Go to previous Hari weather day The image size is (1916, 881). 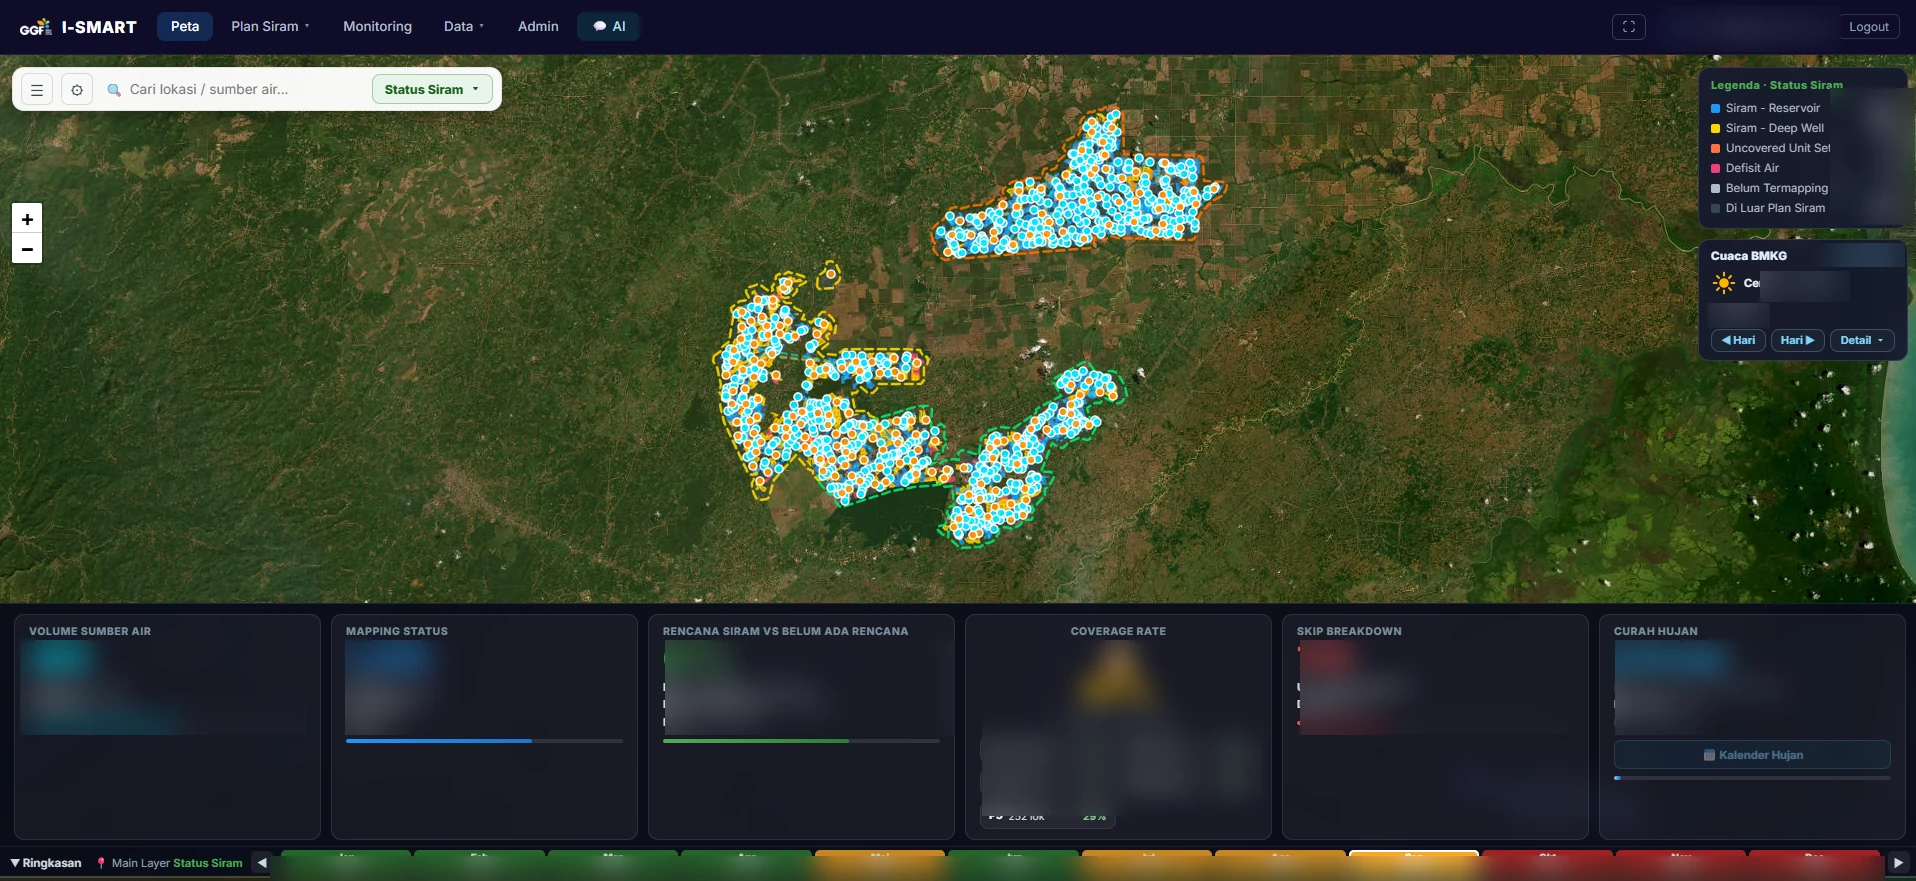[1738, 340]
